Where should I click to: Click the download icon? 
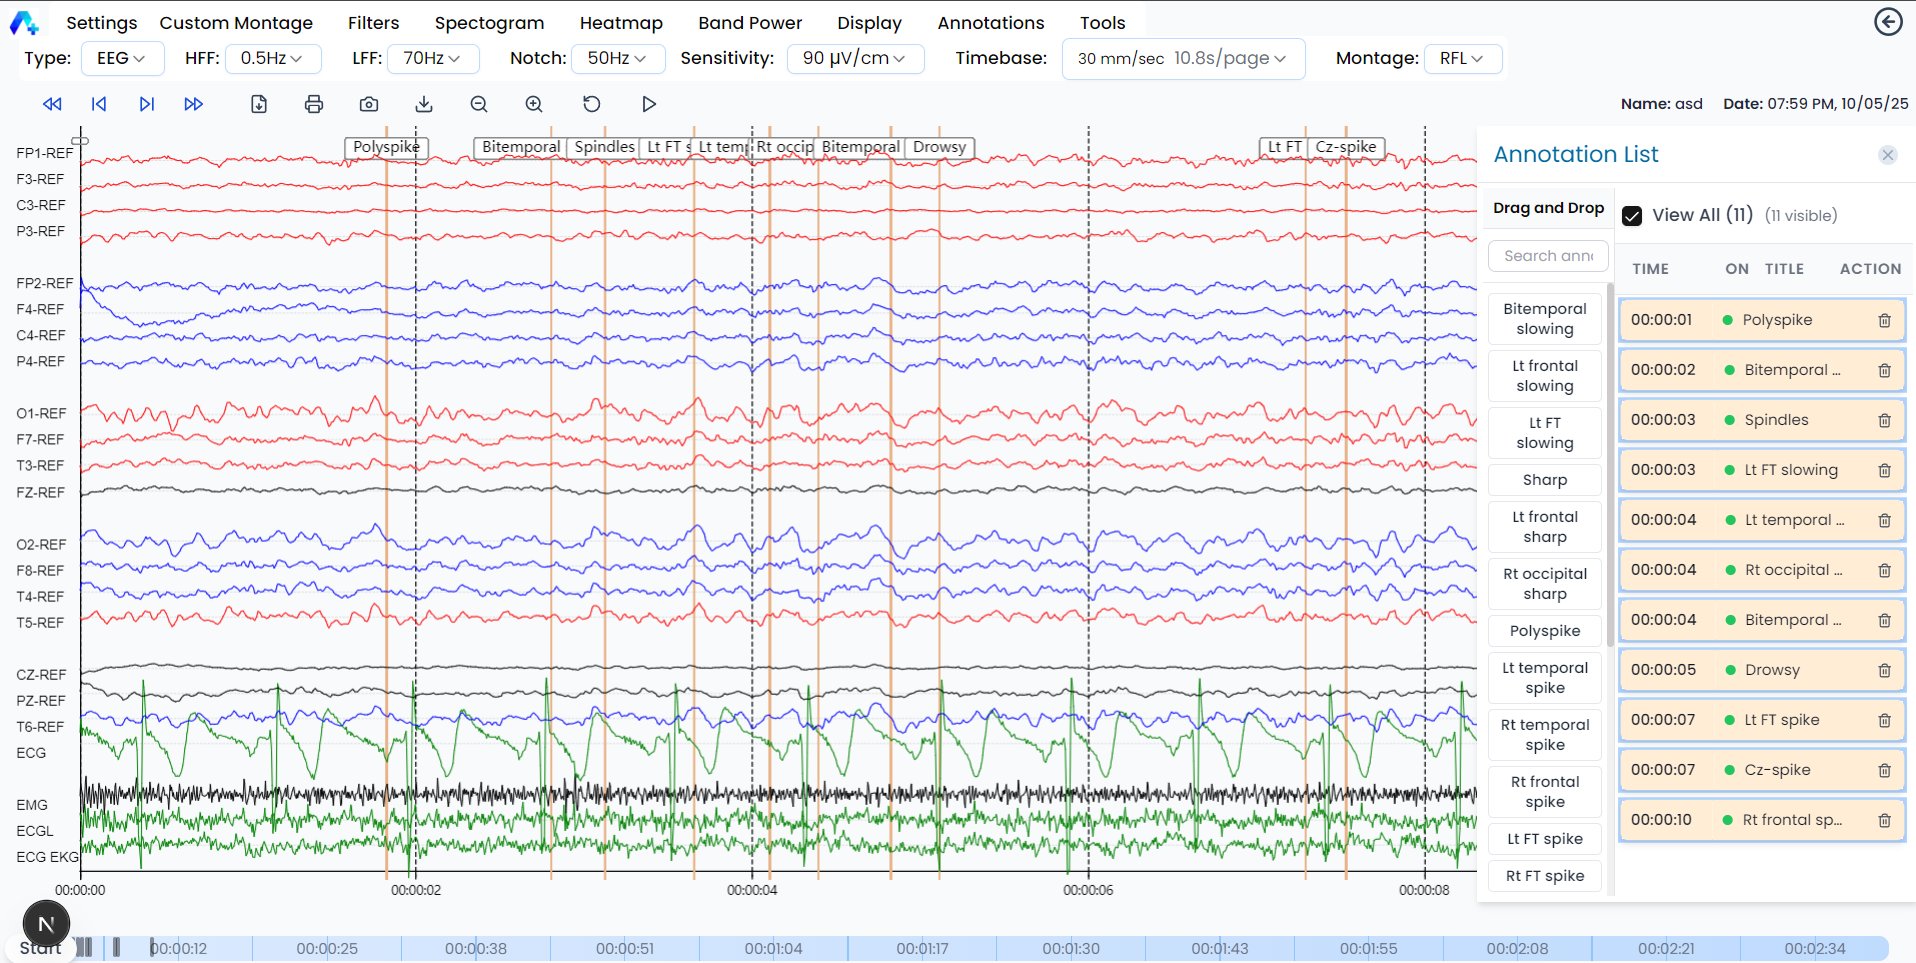click(x=424, y=104)
